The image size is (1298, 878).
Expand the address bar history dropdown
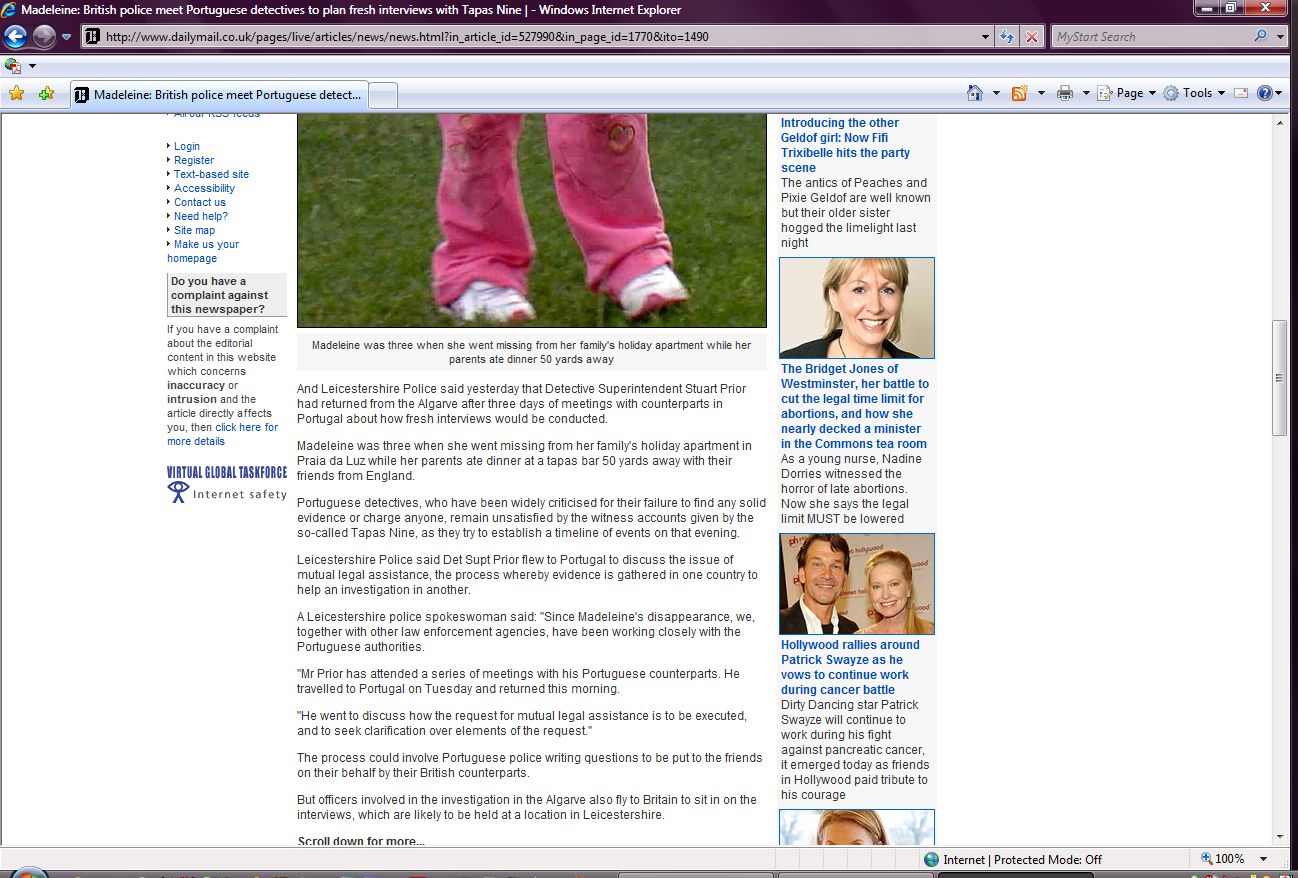click(x=986, y=37)
